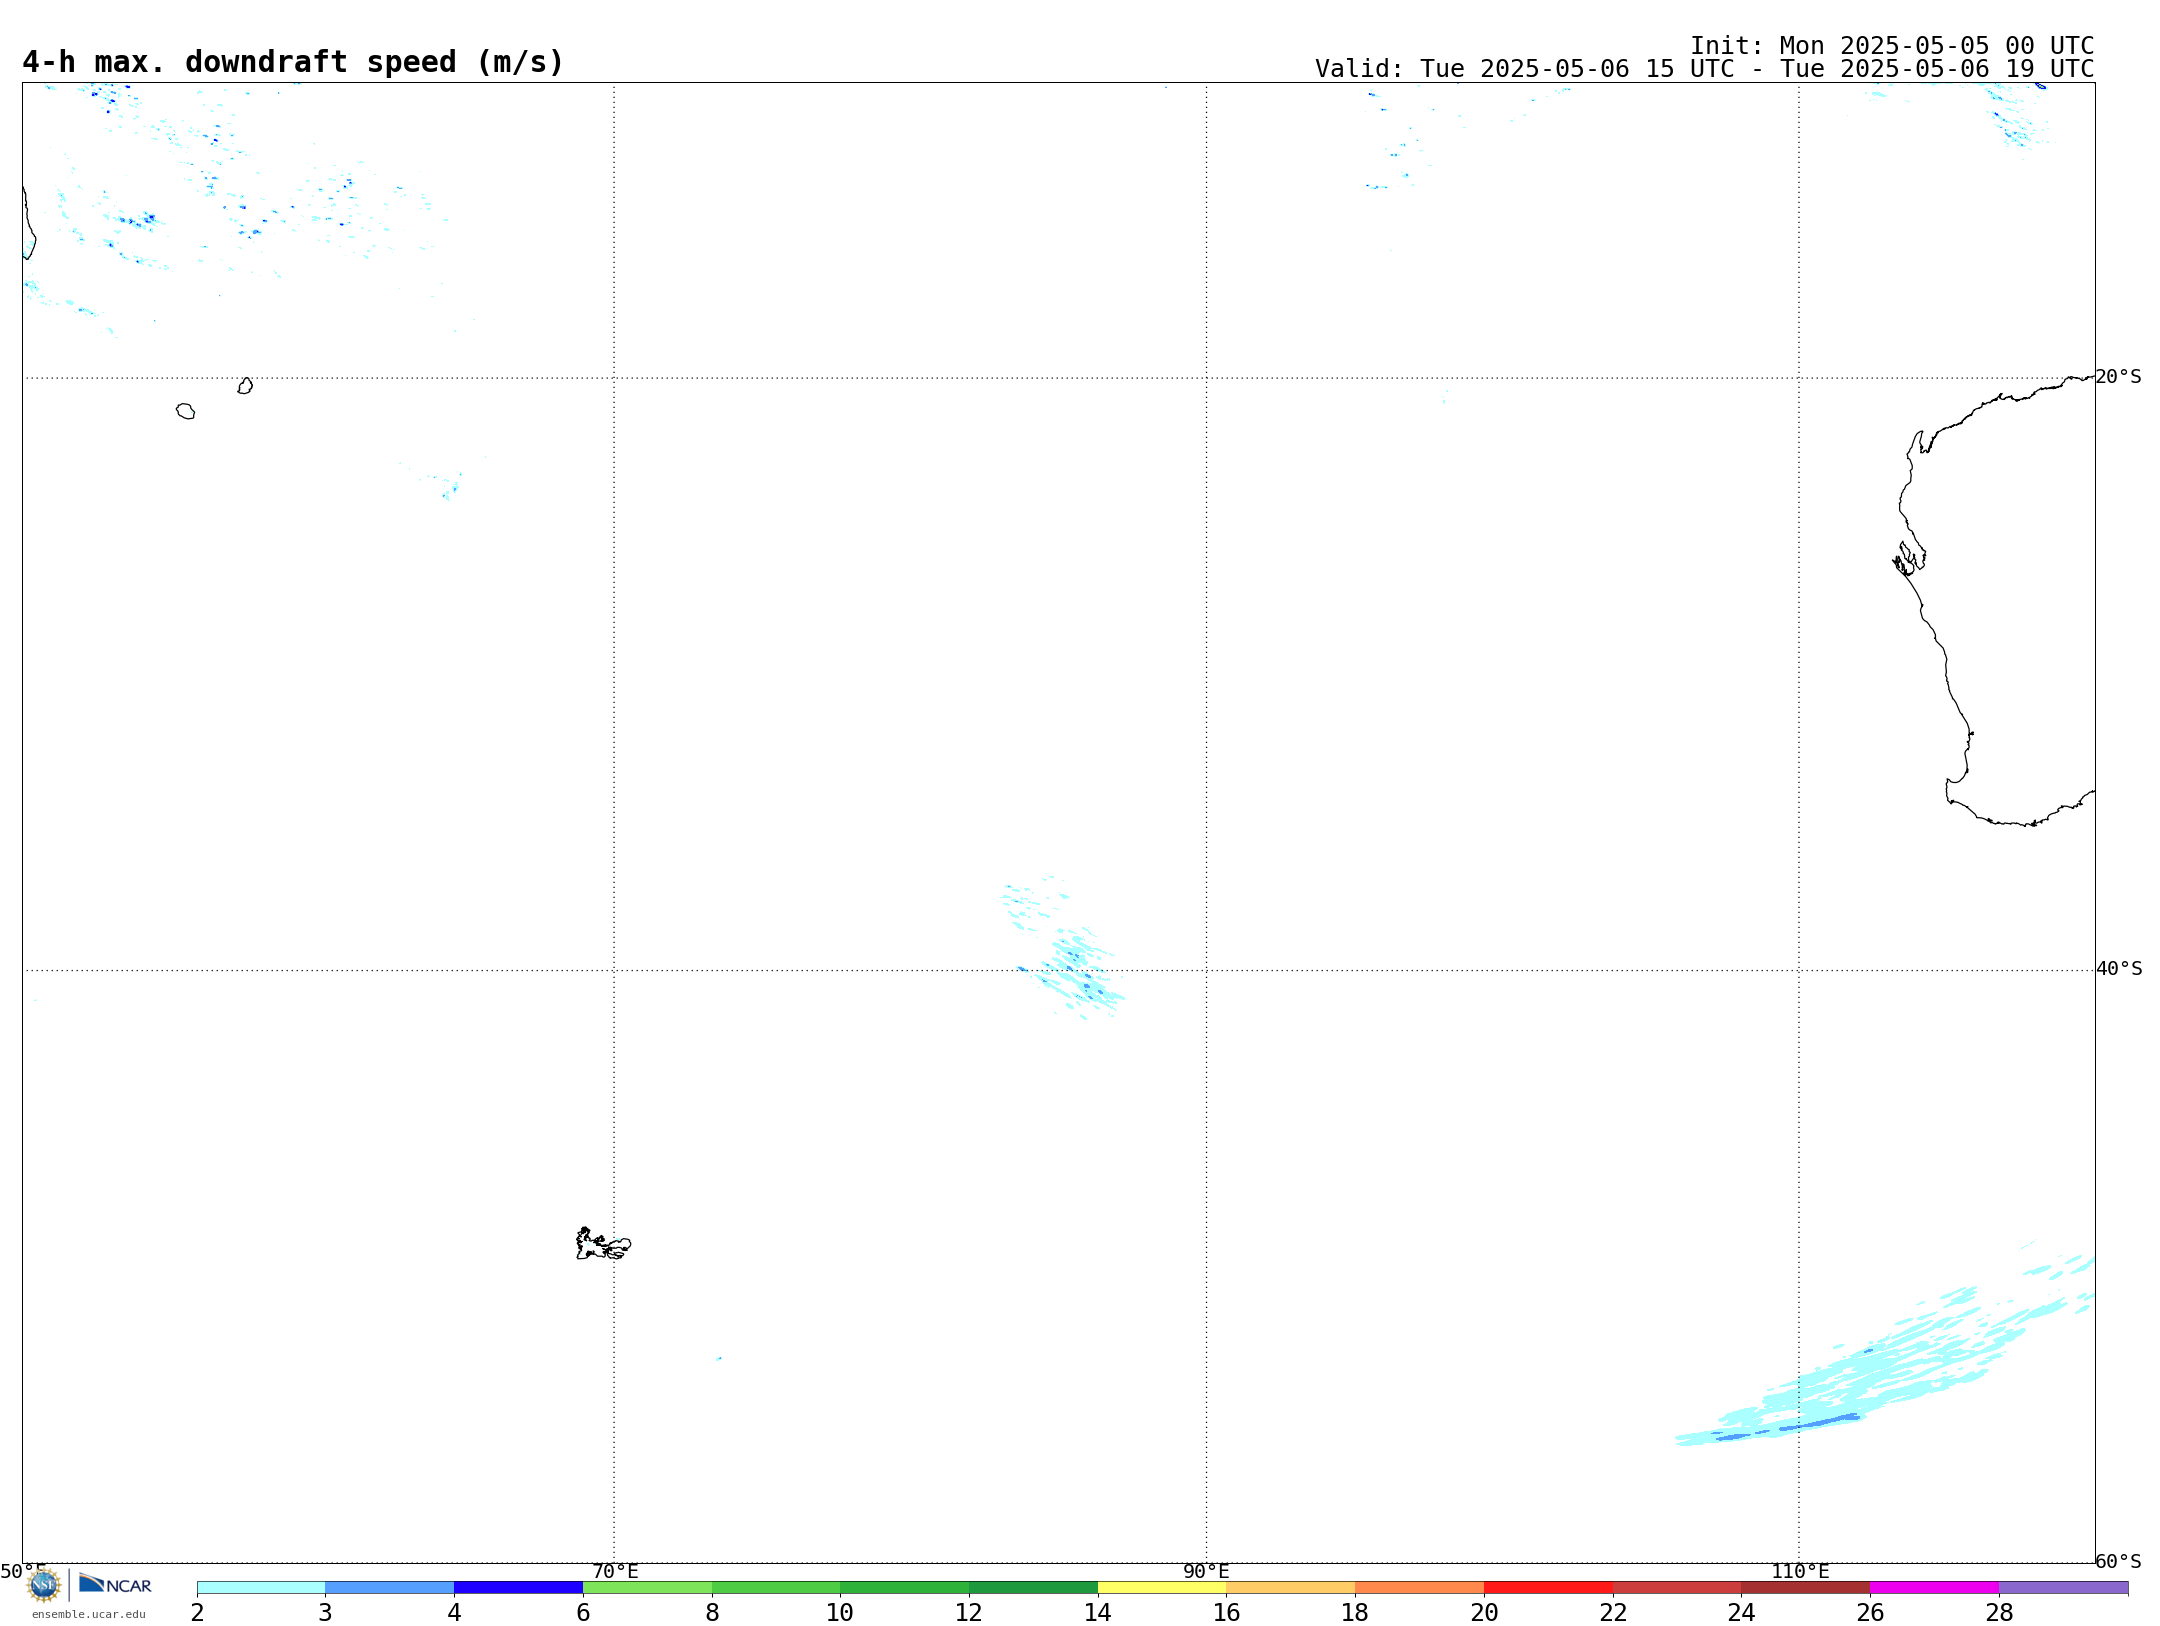Click the 90°E longitude label

(x=1206, y=1572)
